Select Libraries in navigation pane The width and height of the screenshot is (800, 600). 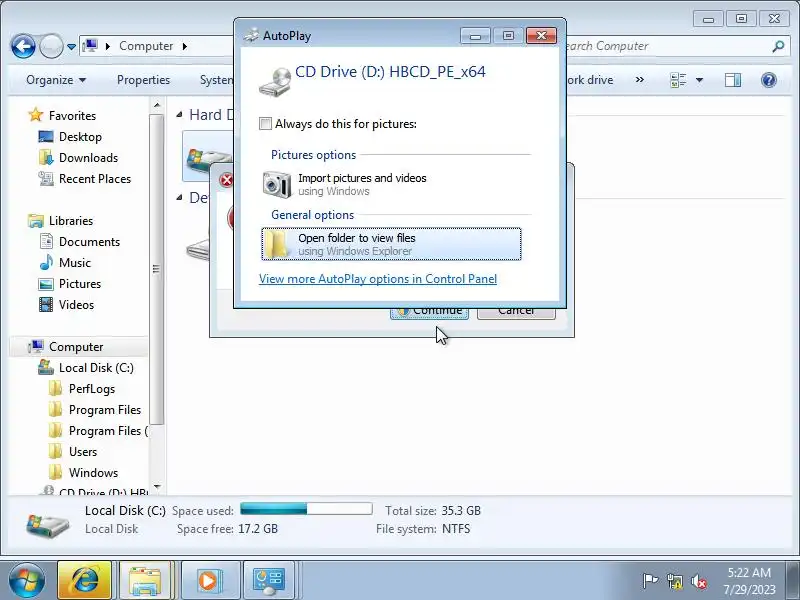[71, 221]
